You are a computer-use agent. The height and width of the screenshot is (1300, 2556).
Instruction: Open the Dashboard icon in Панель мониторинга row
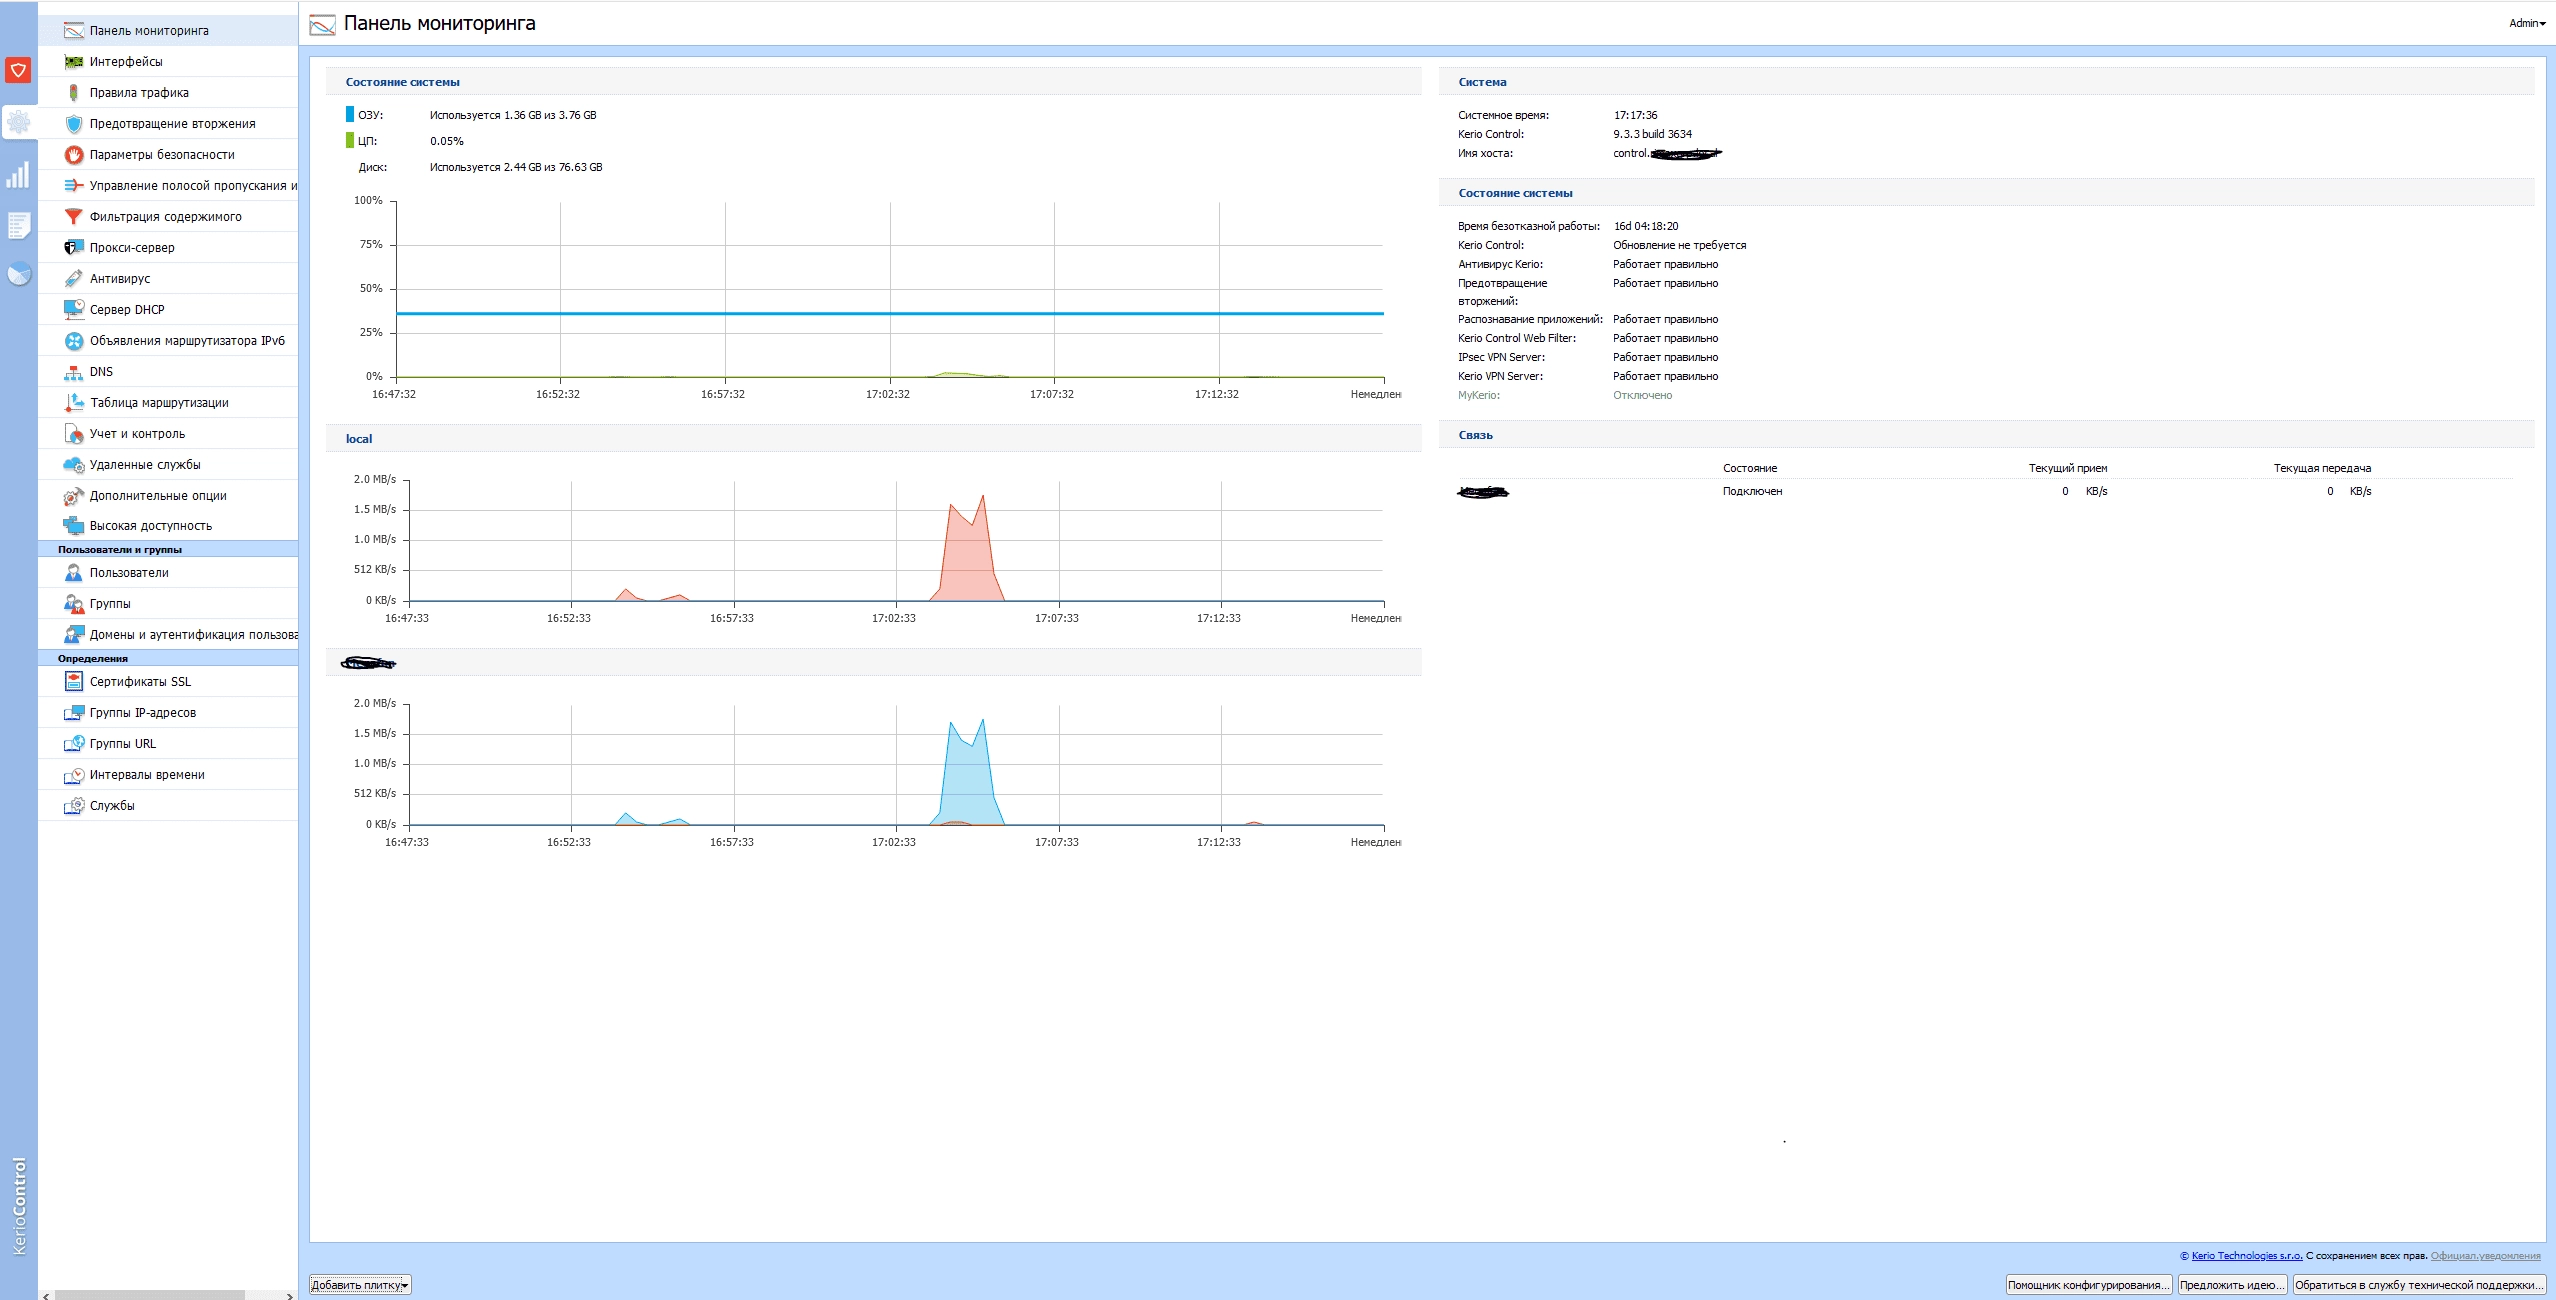pyautogui.click(x=74, y=31)
